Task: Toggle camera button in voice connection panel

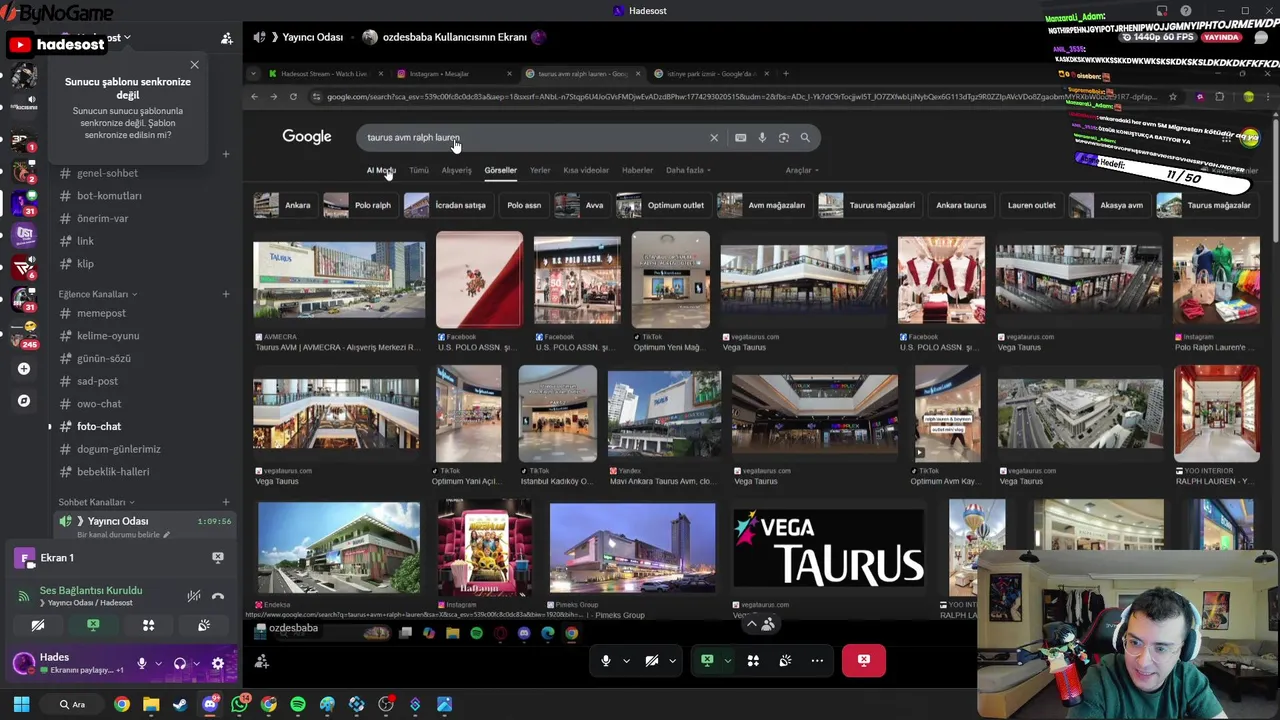Action: 38,625
